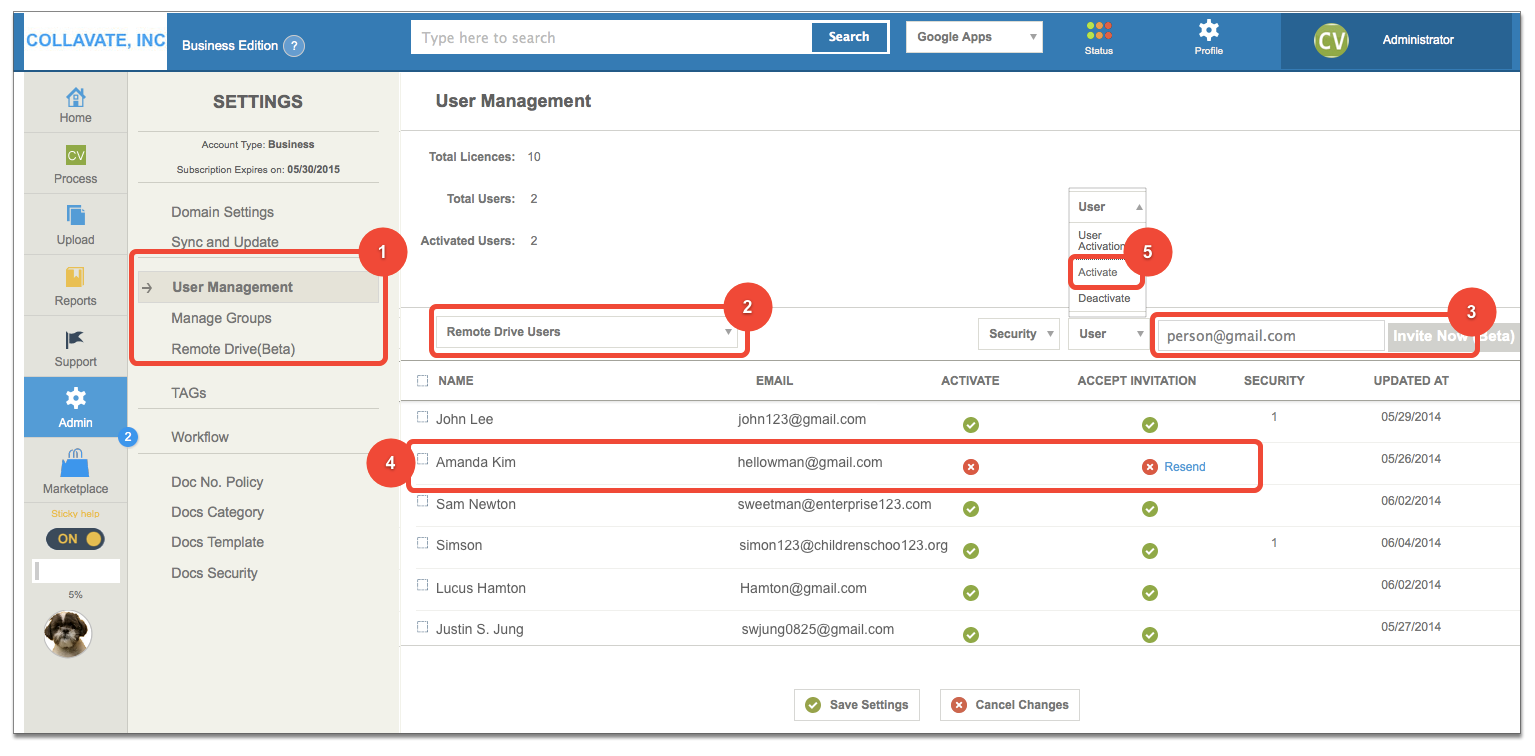
Task: Click the Business Edition help question mark
Action: coord(294,46)
